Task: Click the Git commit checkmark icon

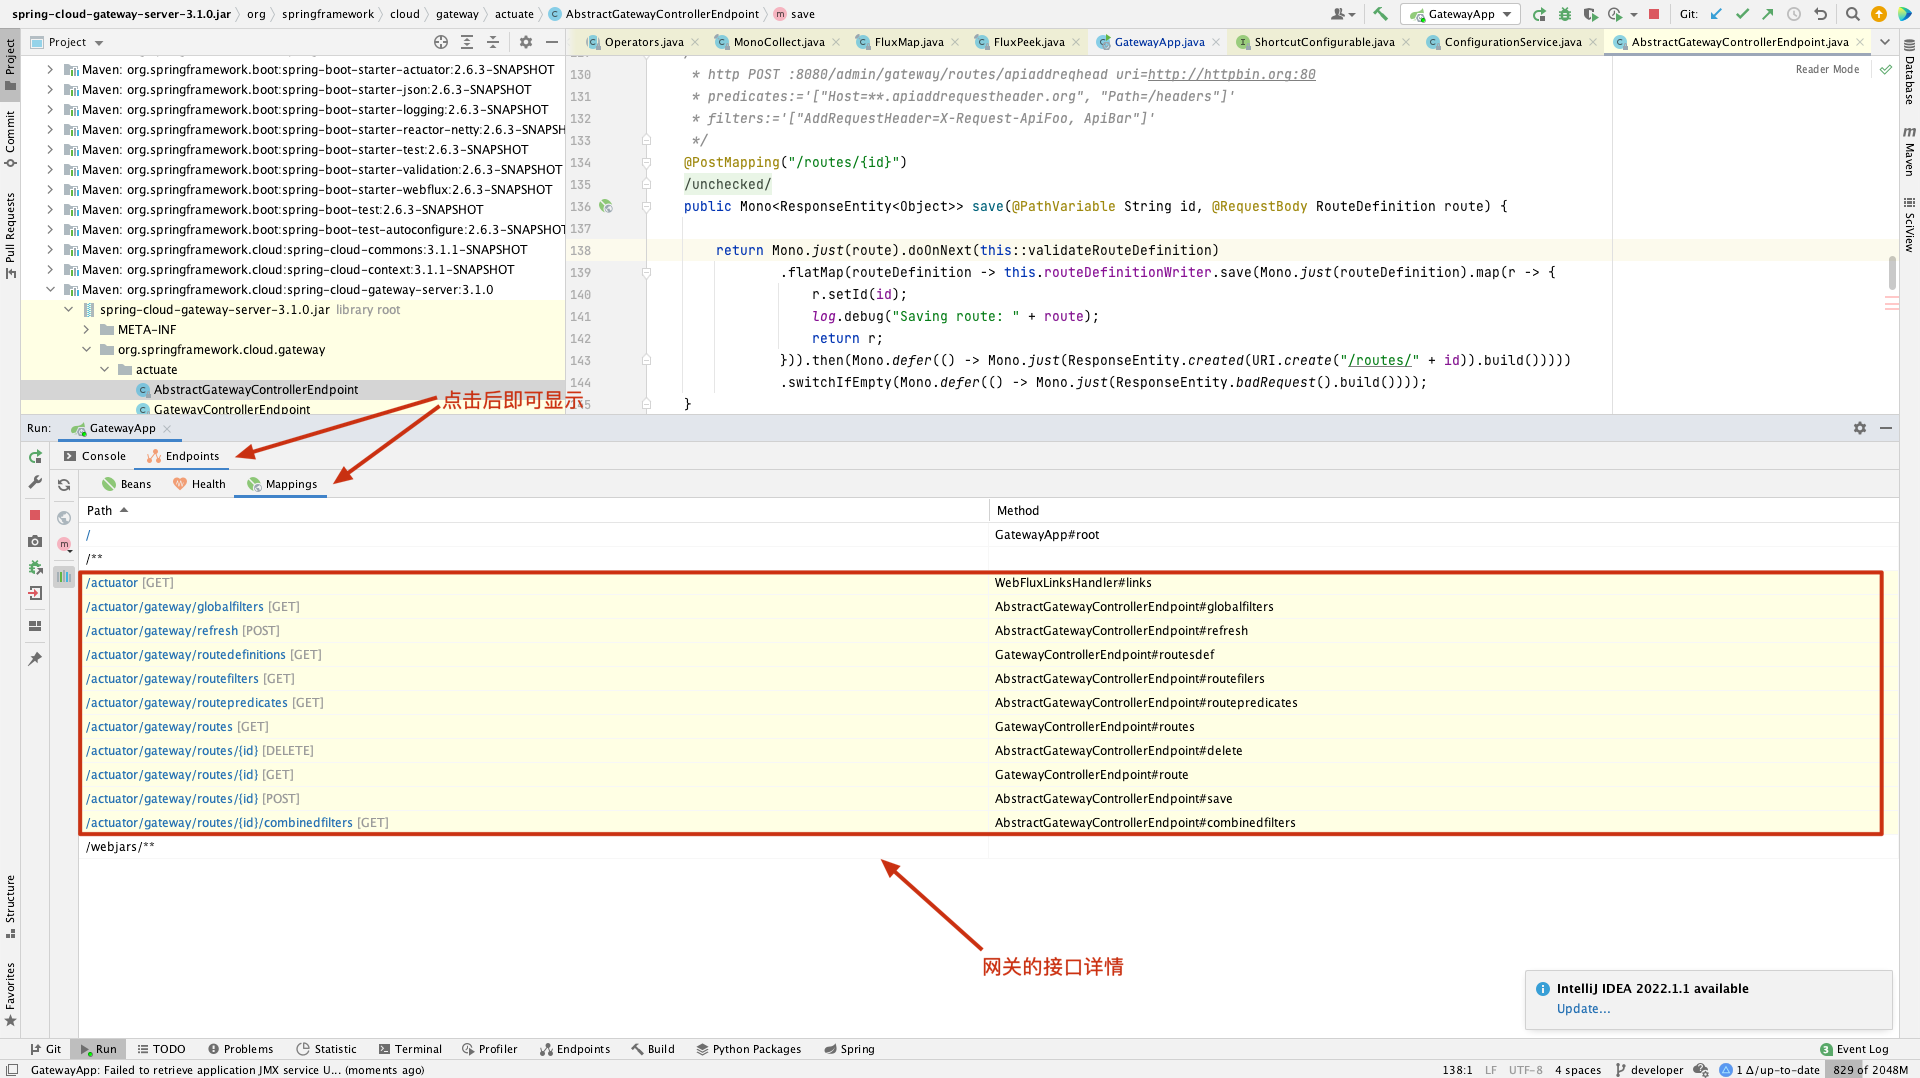Action: tap(1742, 14)
